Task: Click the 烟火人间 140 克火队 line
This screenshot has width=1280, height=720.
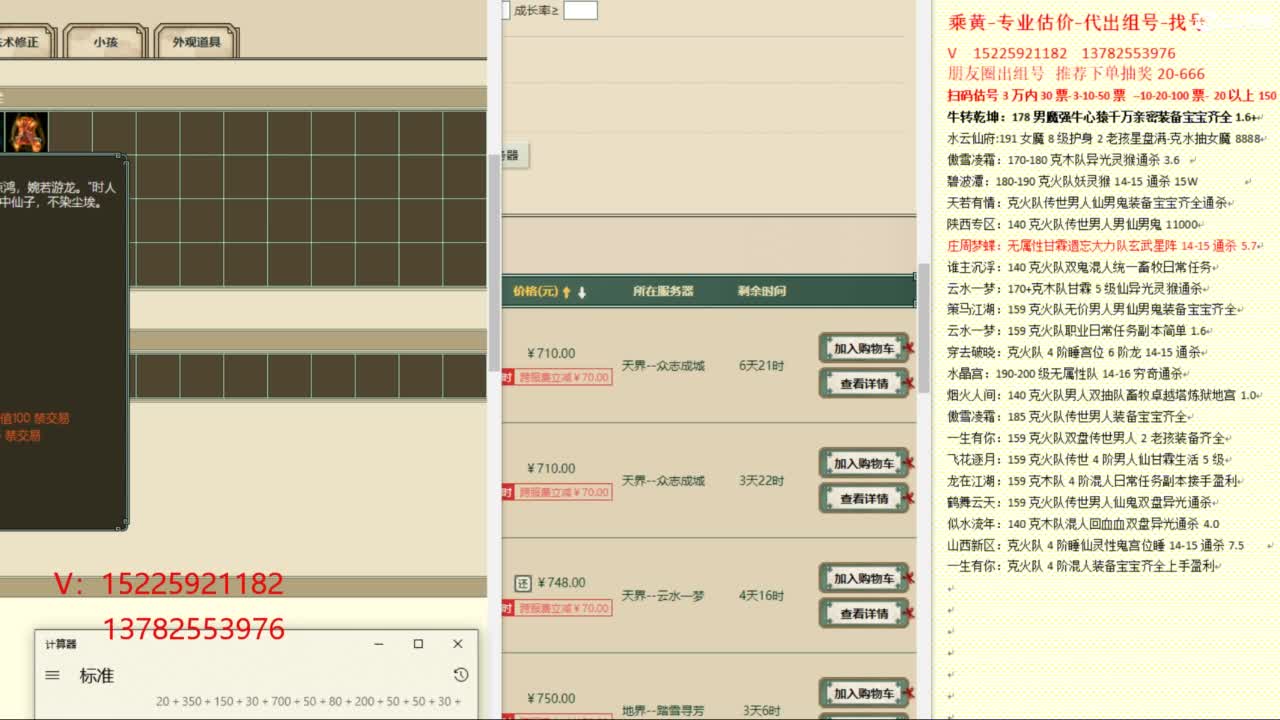Action: click(1102, 395)
